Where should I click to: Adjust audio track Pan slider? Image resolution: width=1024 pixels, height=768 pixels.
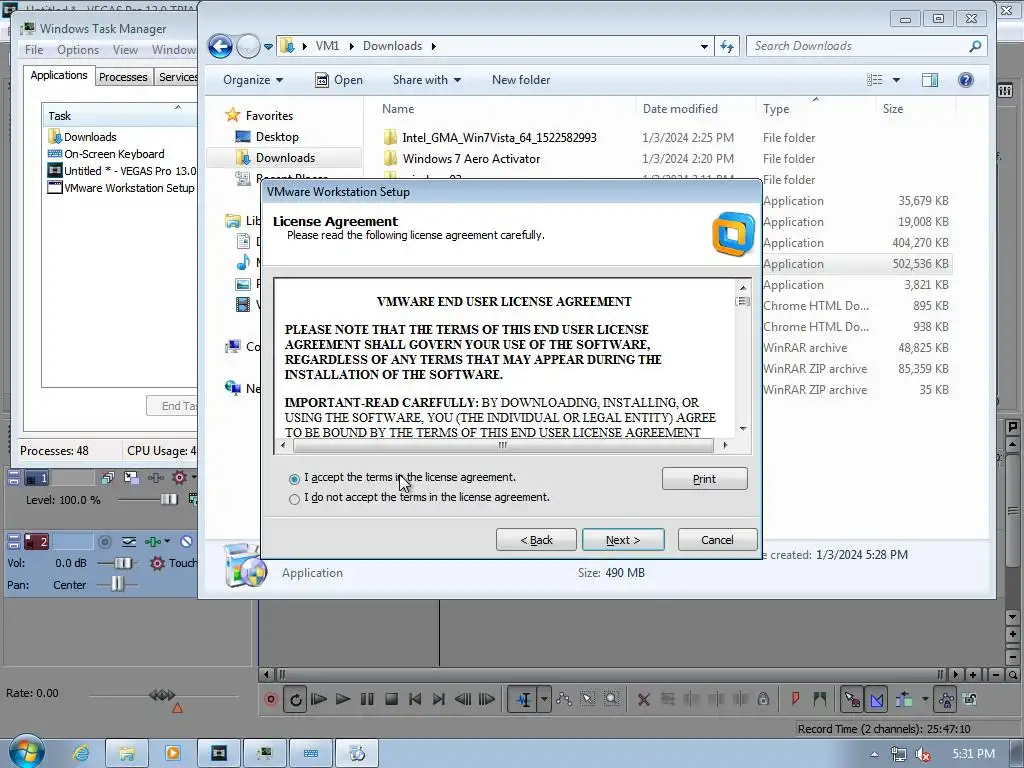pos(116,584)
